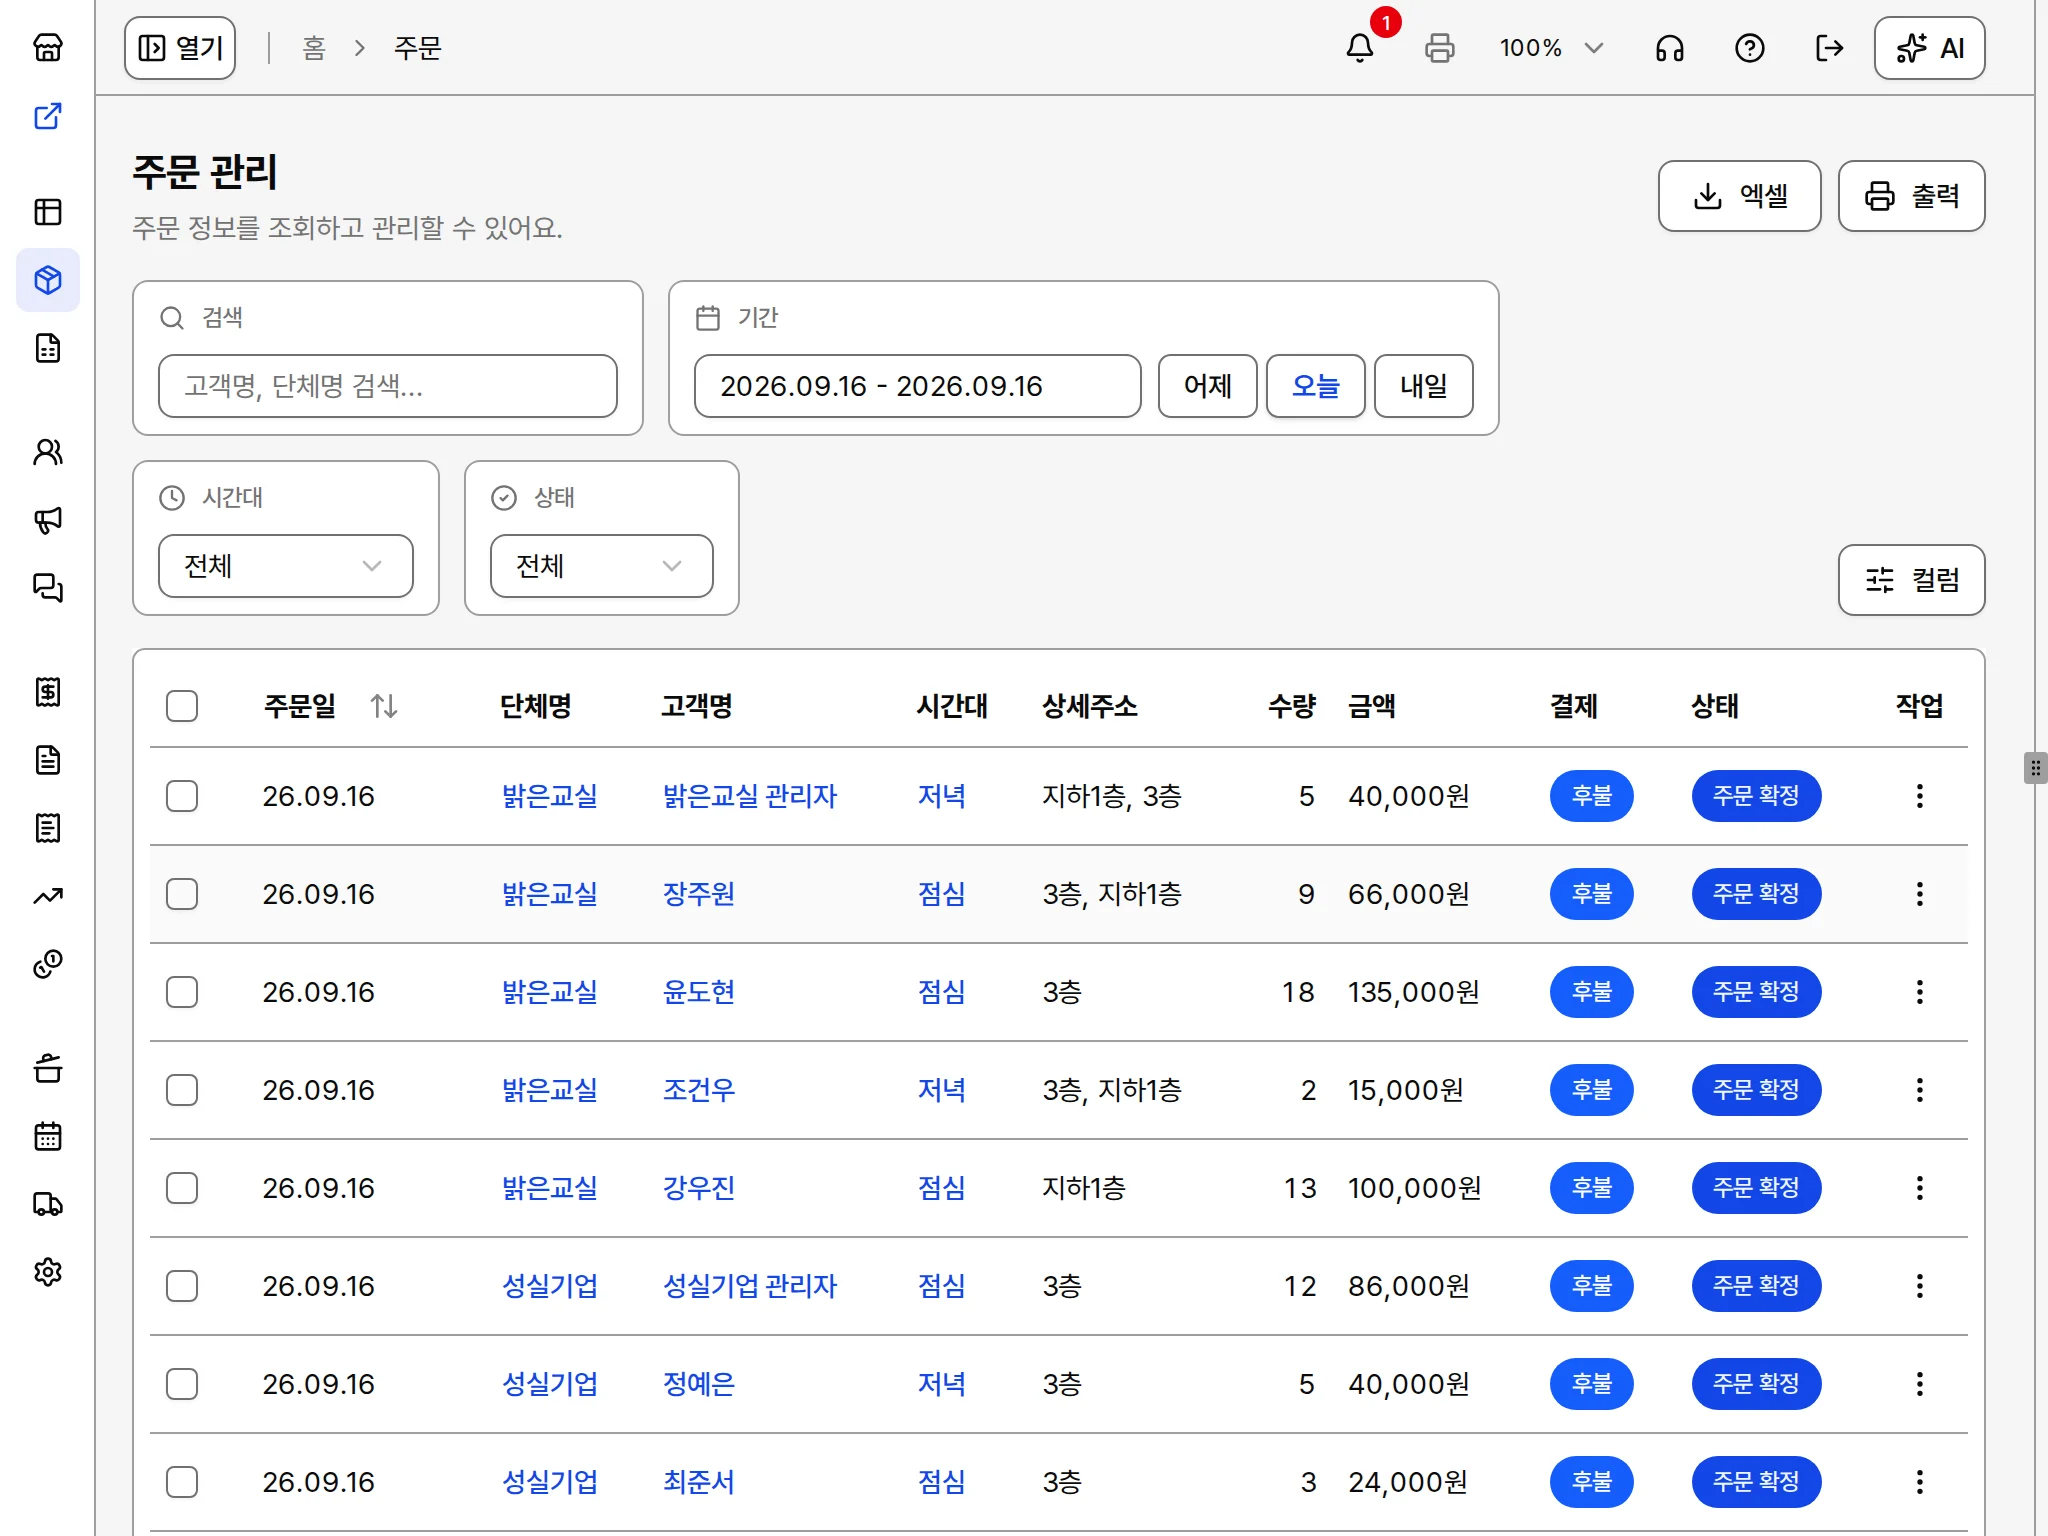Screen dimensions: 2048x1536
Task: Open the notification bell
Action: pyautogui.click(x=1359, y=48)
